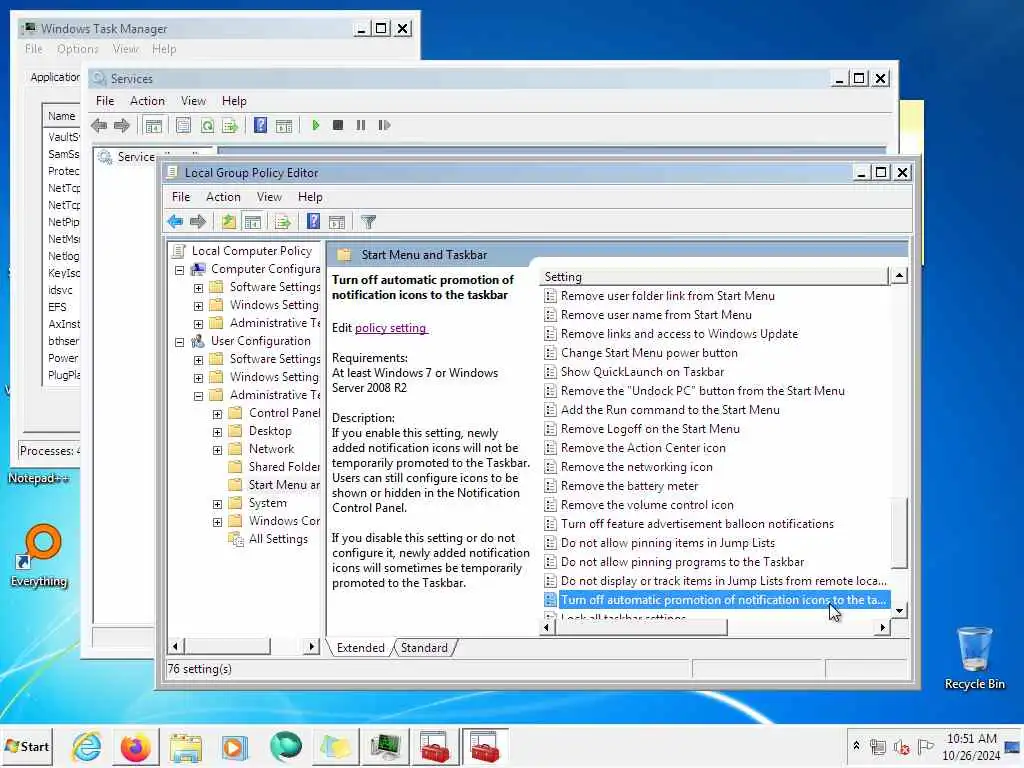Screen dimensions: 1024x768
Task: Toggle Show/Hide Console Tree icon in Policy Editor
Action: (253, 222)
